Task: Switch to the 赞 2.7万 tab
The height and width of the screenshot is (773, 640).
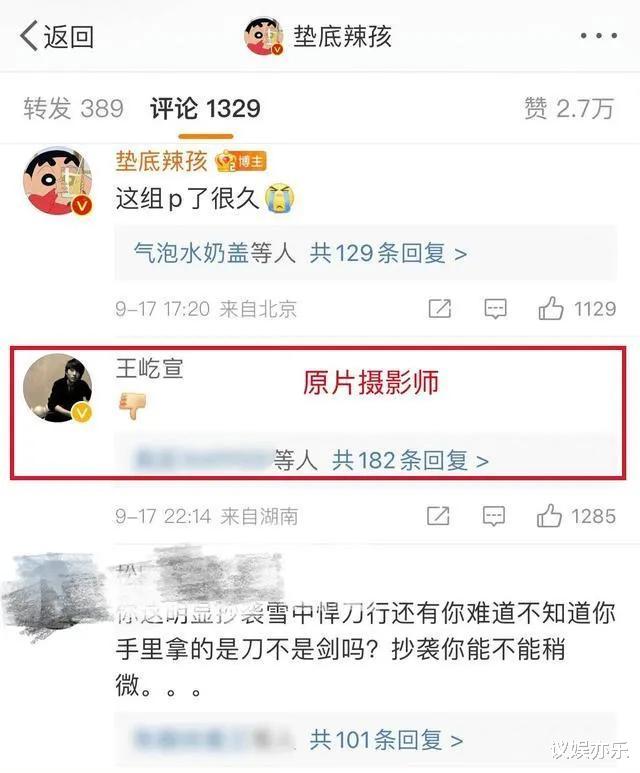Action: point(569,108)
